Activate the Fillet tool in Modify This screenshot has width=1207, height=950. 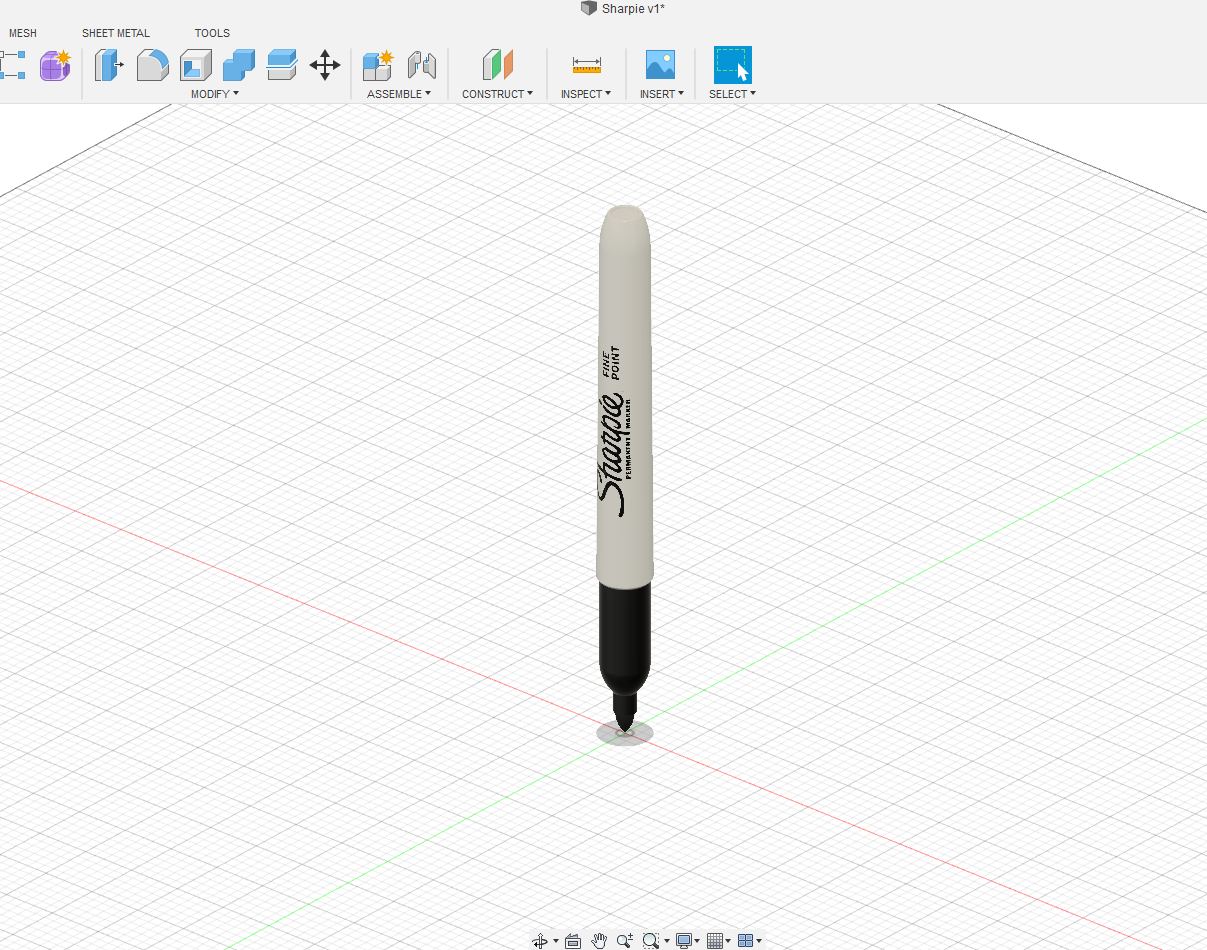152,64
